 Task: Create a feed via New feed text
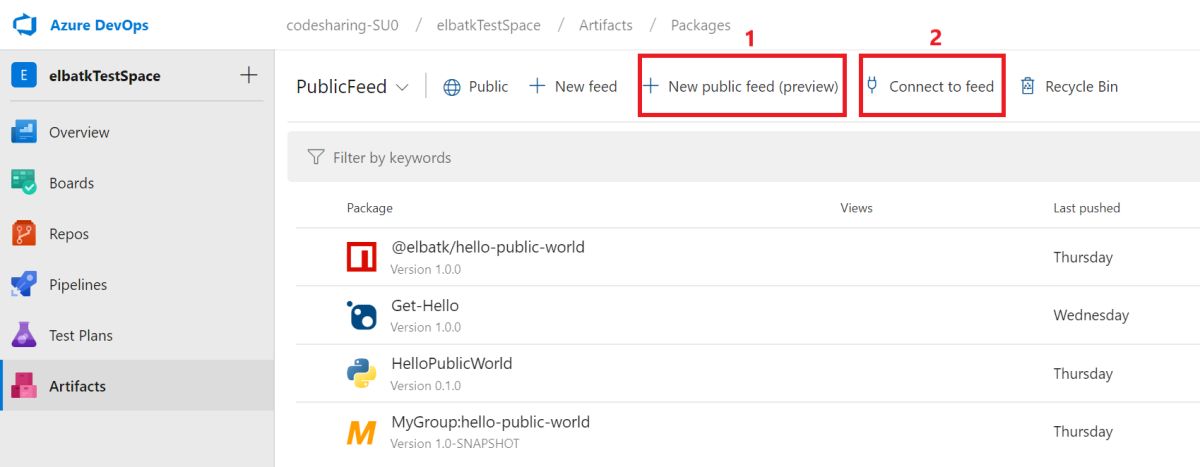(x=585, y=87)
